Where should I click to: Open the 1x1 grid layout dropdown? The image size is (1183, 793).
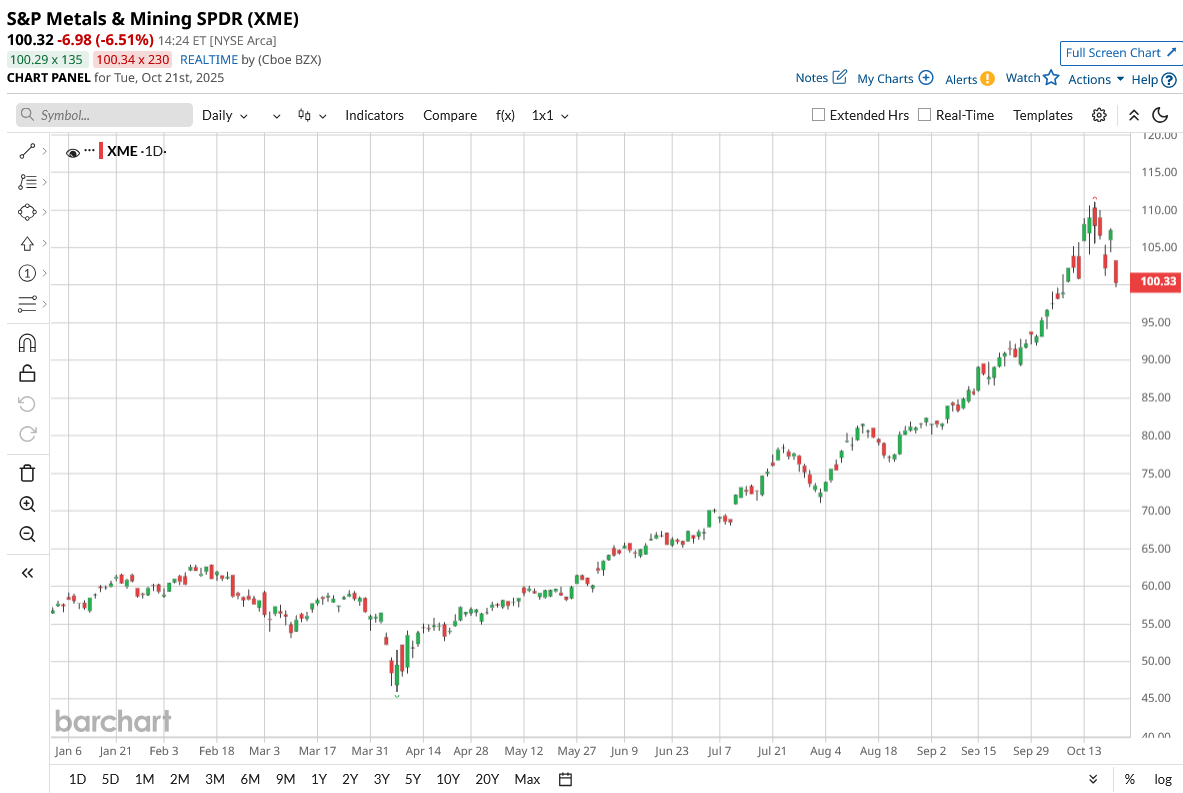click(x=550, y=115)
